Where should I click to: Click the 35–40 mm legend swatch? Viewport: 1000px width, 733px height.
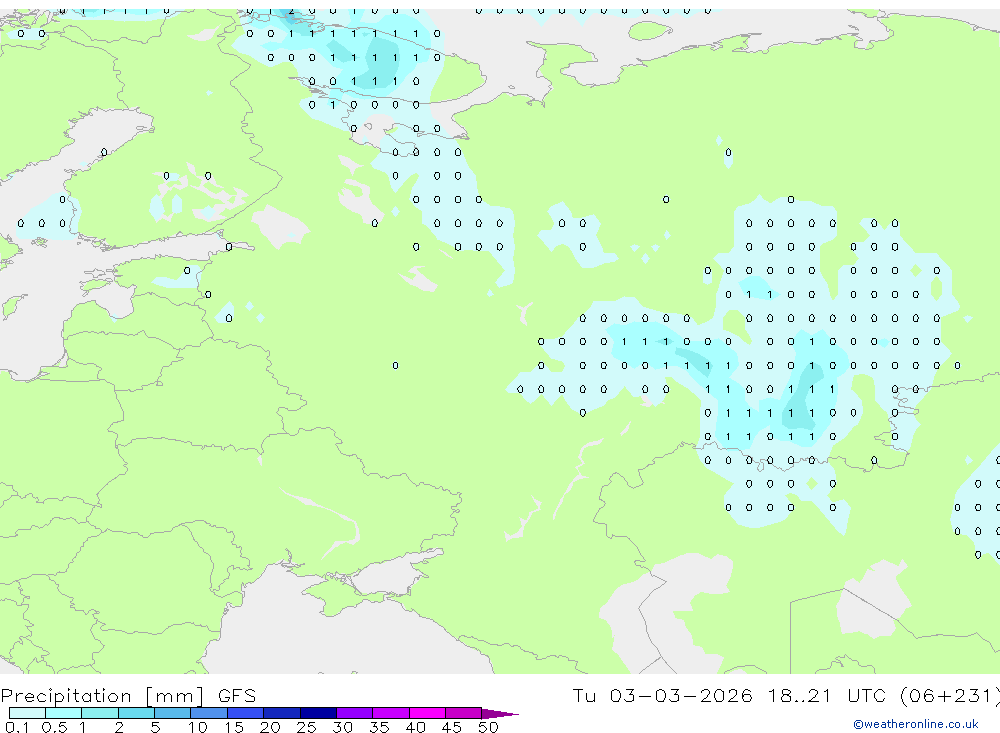pyautogui.click(x=390, y=713)
